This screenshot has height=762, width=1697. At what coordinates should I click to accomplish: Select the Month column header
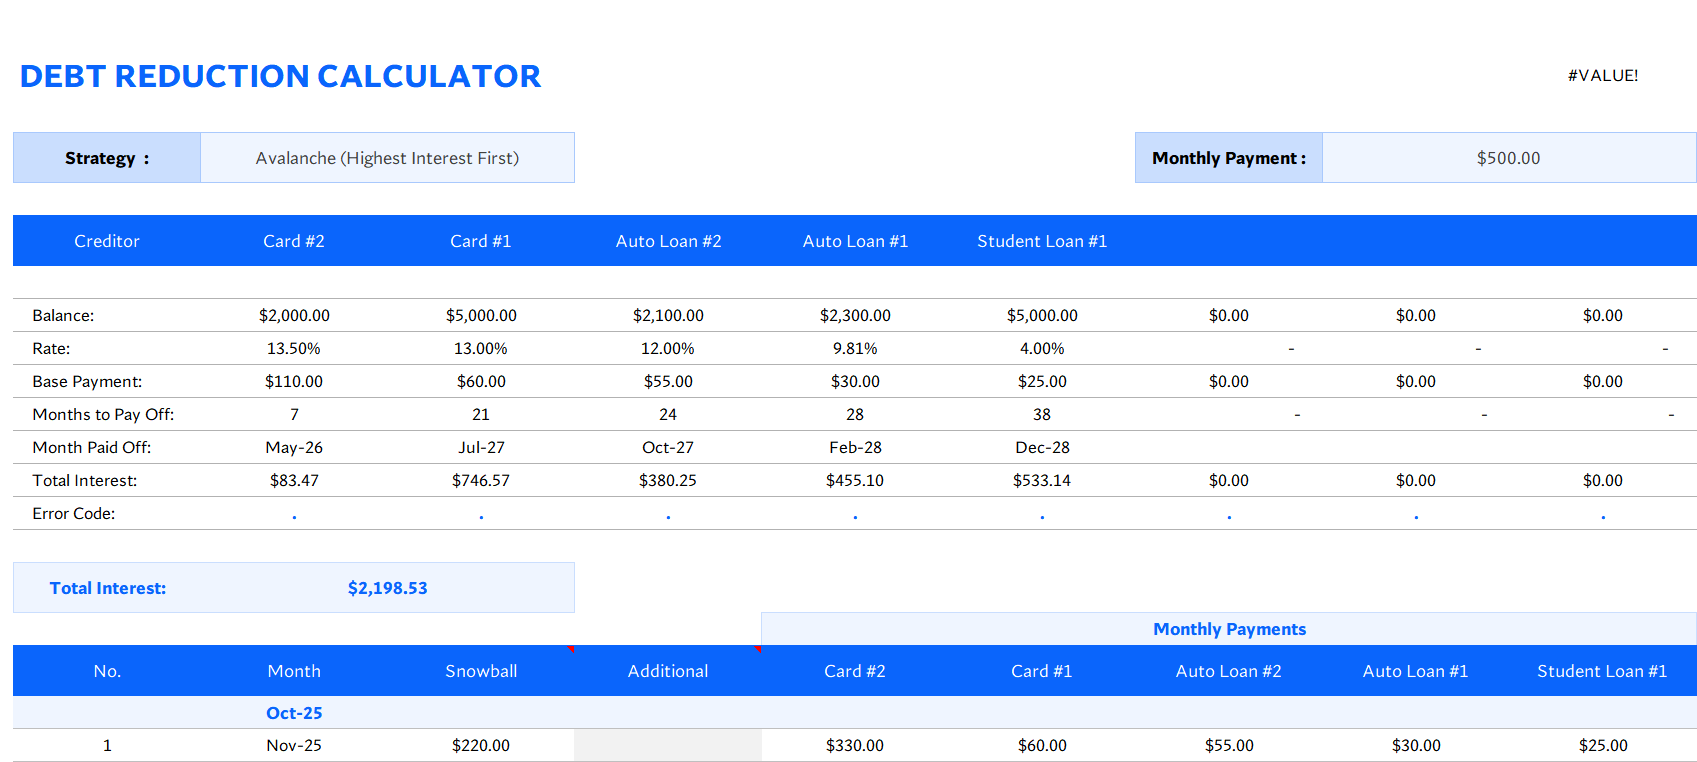pos(294,671)
